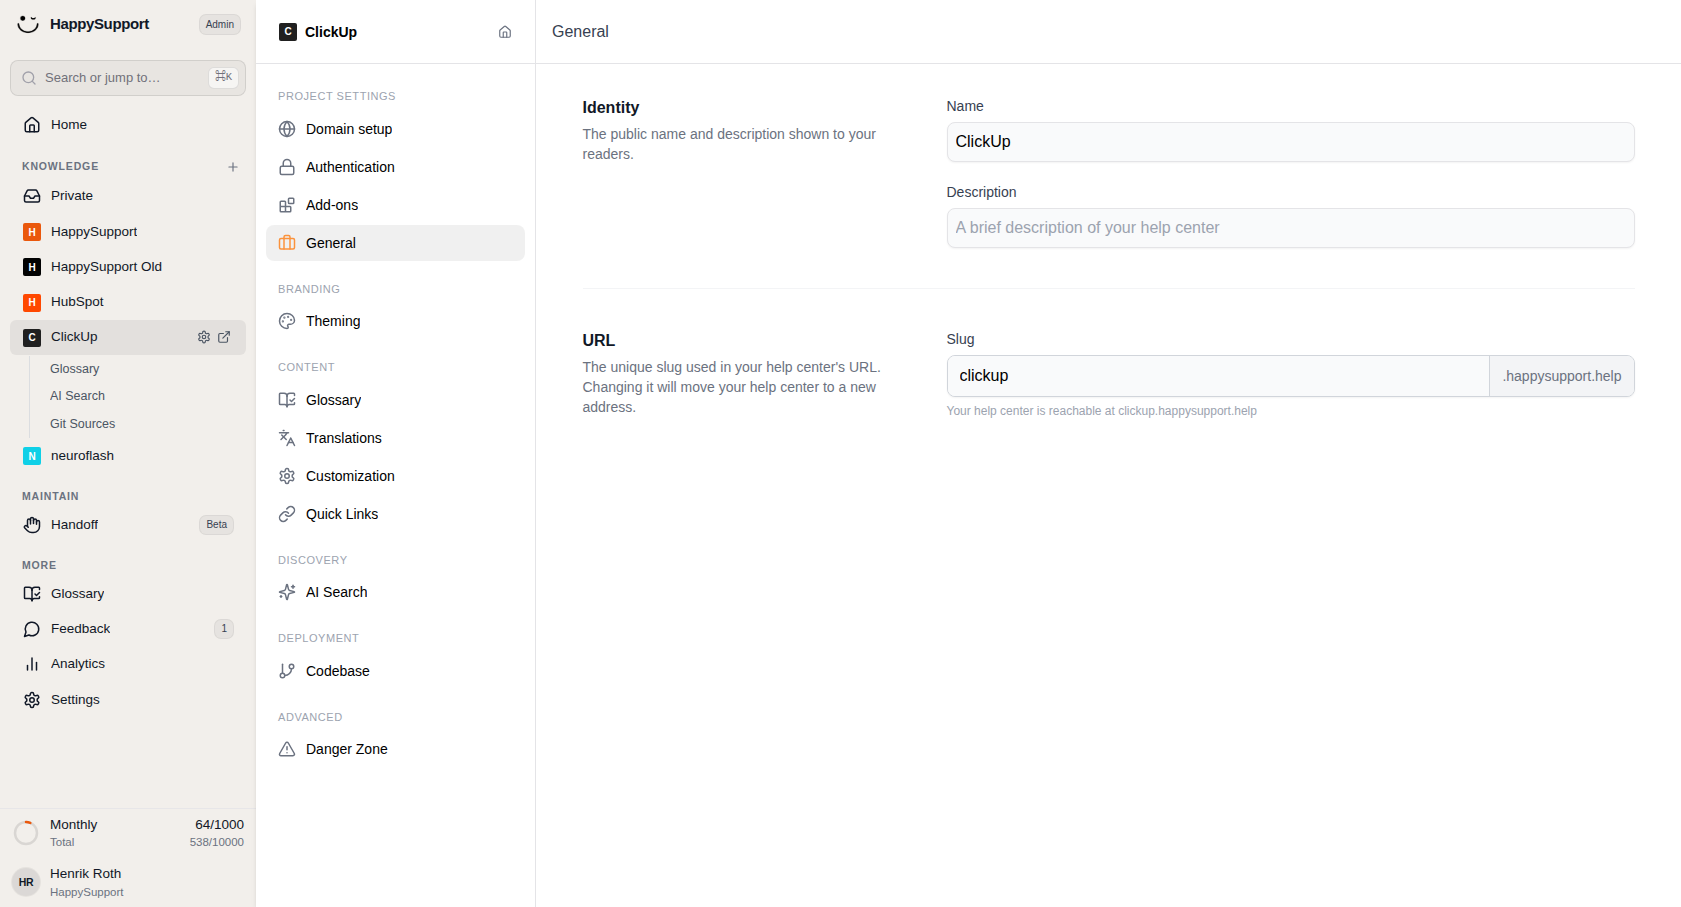Select the ClickUp project row in sidebar
This screenshot has width=1681, height=907.
(128, 337)
